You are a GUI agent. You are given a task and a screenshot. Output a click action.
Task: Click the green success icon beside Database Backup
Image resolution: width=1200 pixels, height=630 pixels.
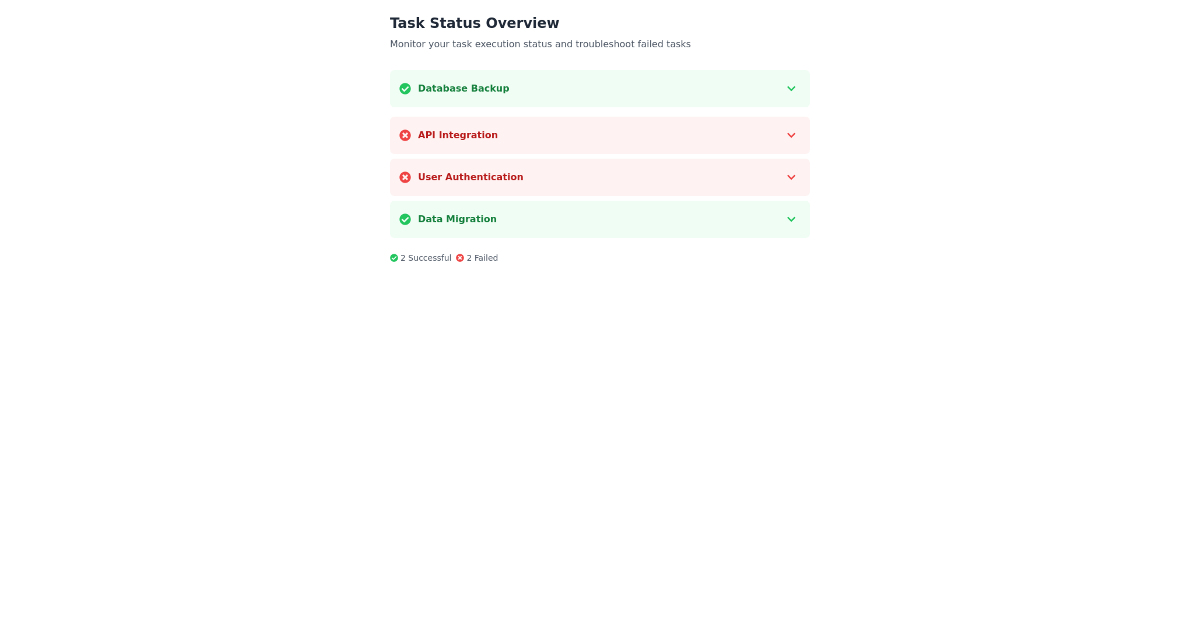tap(405, 88)
